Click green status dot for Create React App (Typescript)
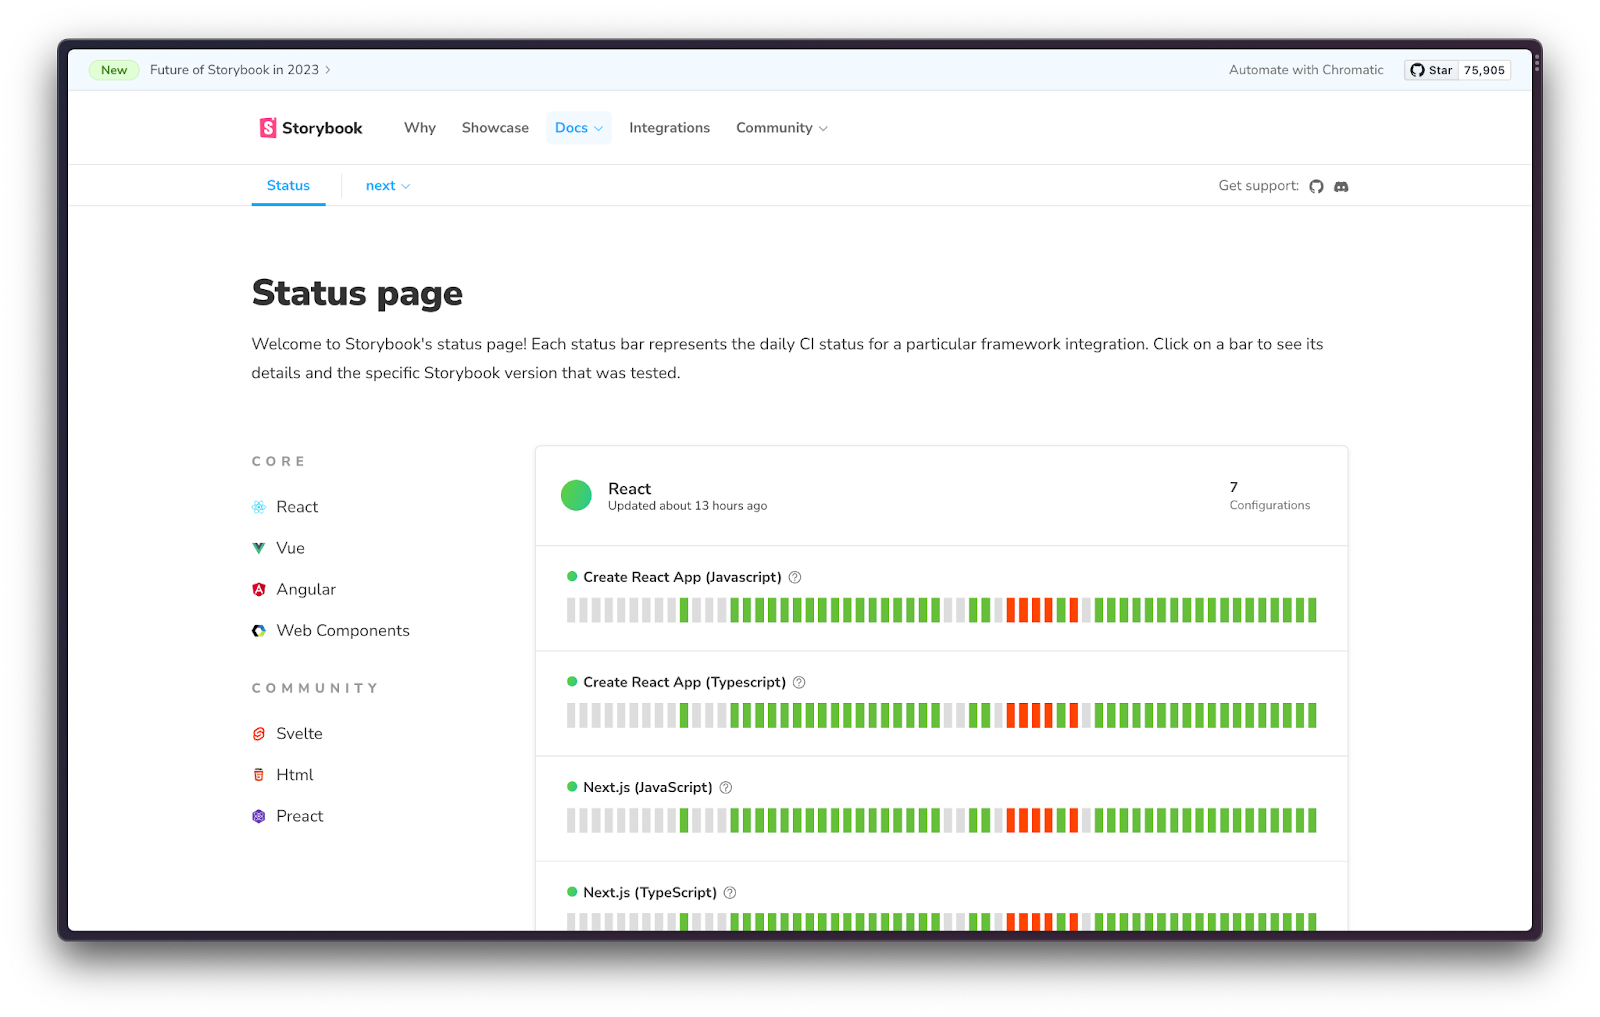Screen dimensions: 1600x1017 [572, 681]
